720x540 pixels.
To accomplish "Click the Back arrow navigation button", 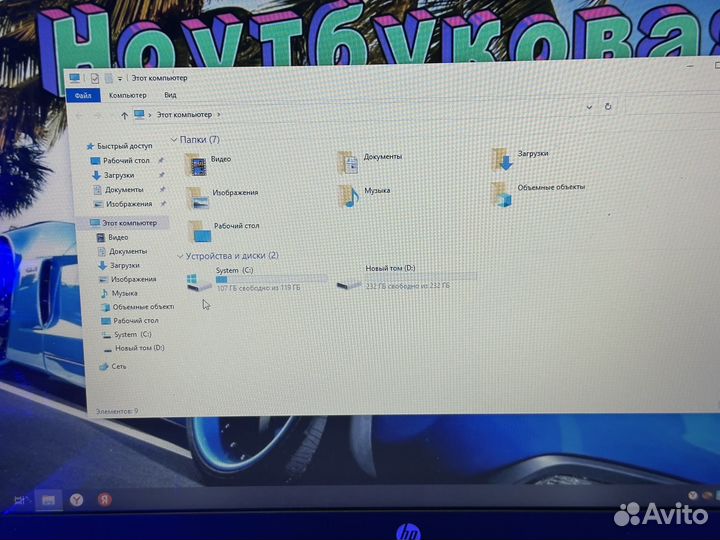I will pyautogui.click(x=80, y=116).
